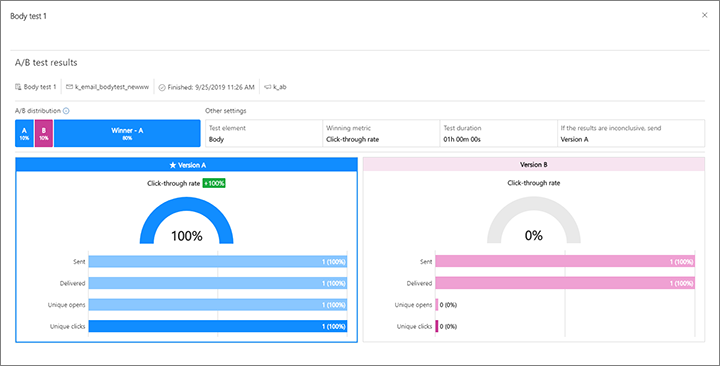Click the A/B test results heading
Image resolution: width=720 pixels, height=366 pixels.
coord(46,63)
